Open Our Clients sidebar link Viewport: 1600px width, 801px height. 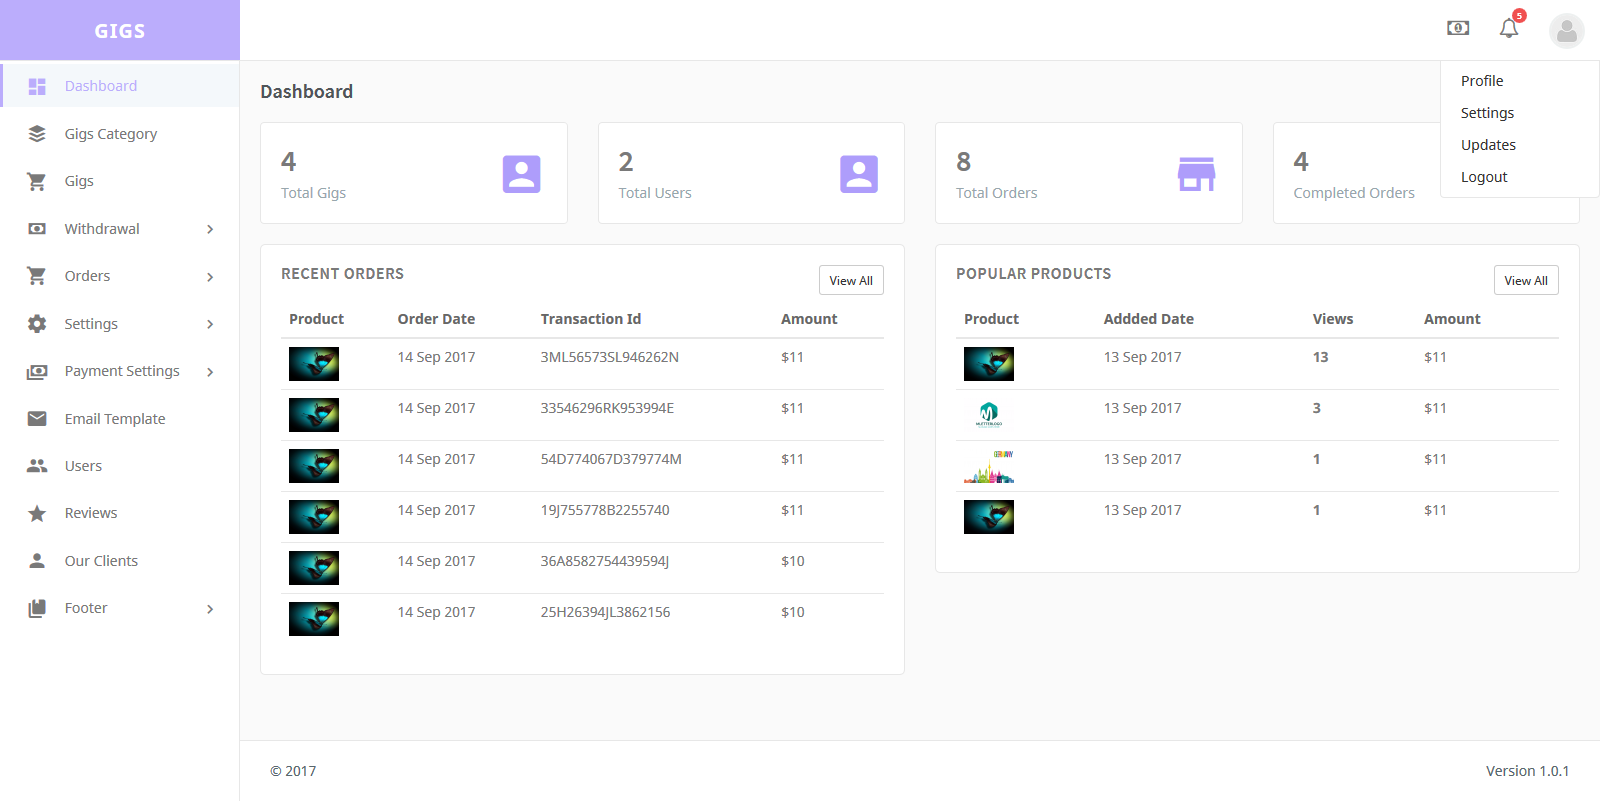pos(120,561)
